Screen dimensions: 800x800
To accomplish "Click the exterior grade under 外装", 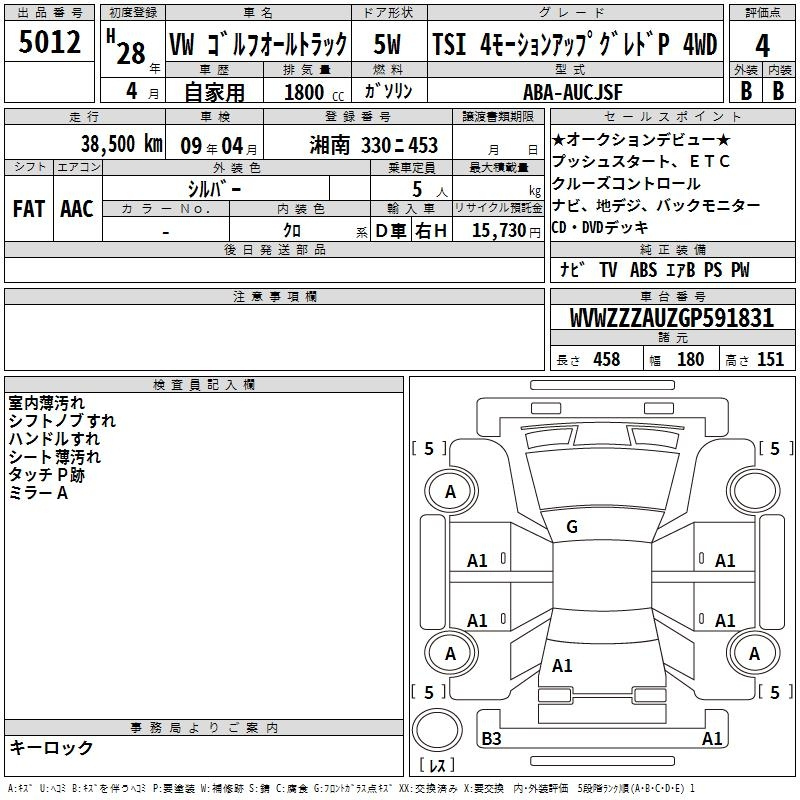I will pos(745,91).
